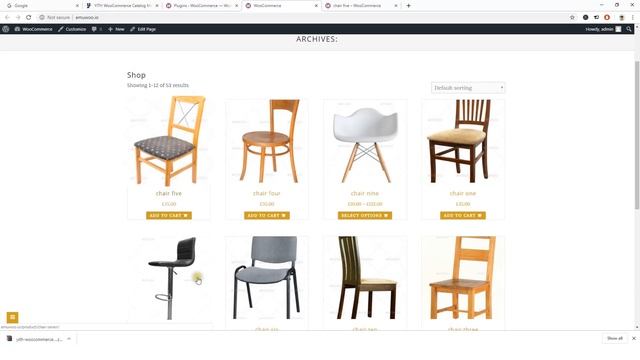
Task: Open the browser profile avatar
Action: point(622,18)
